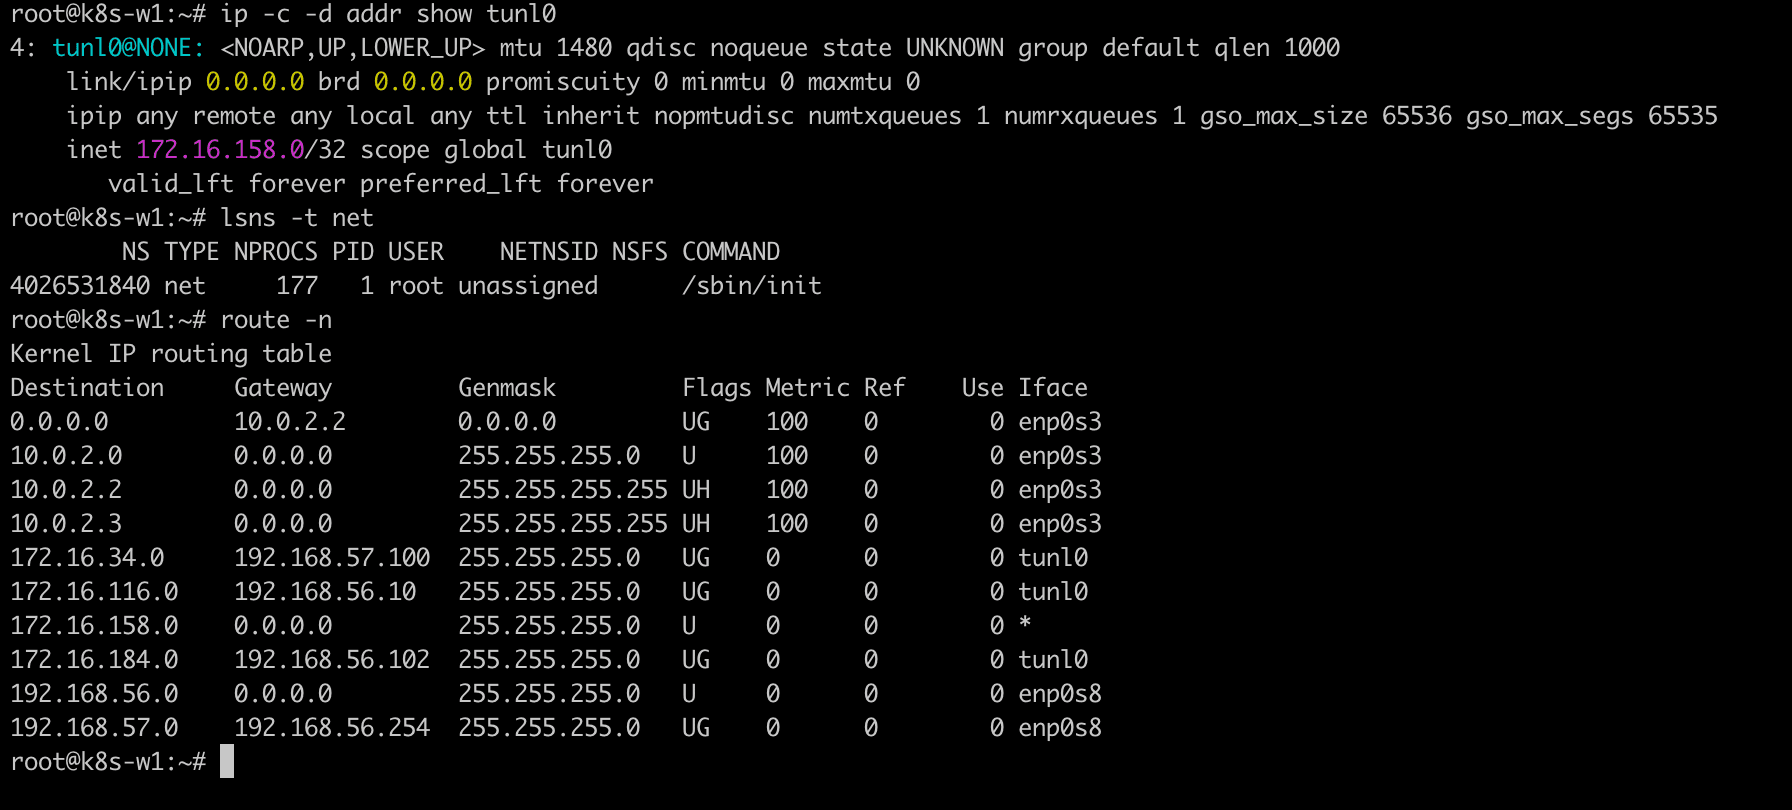Click the asterisk in the Iface column
This screenshot has width=1792, height=810.
(x=1025, y=625)
